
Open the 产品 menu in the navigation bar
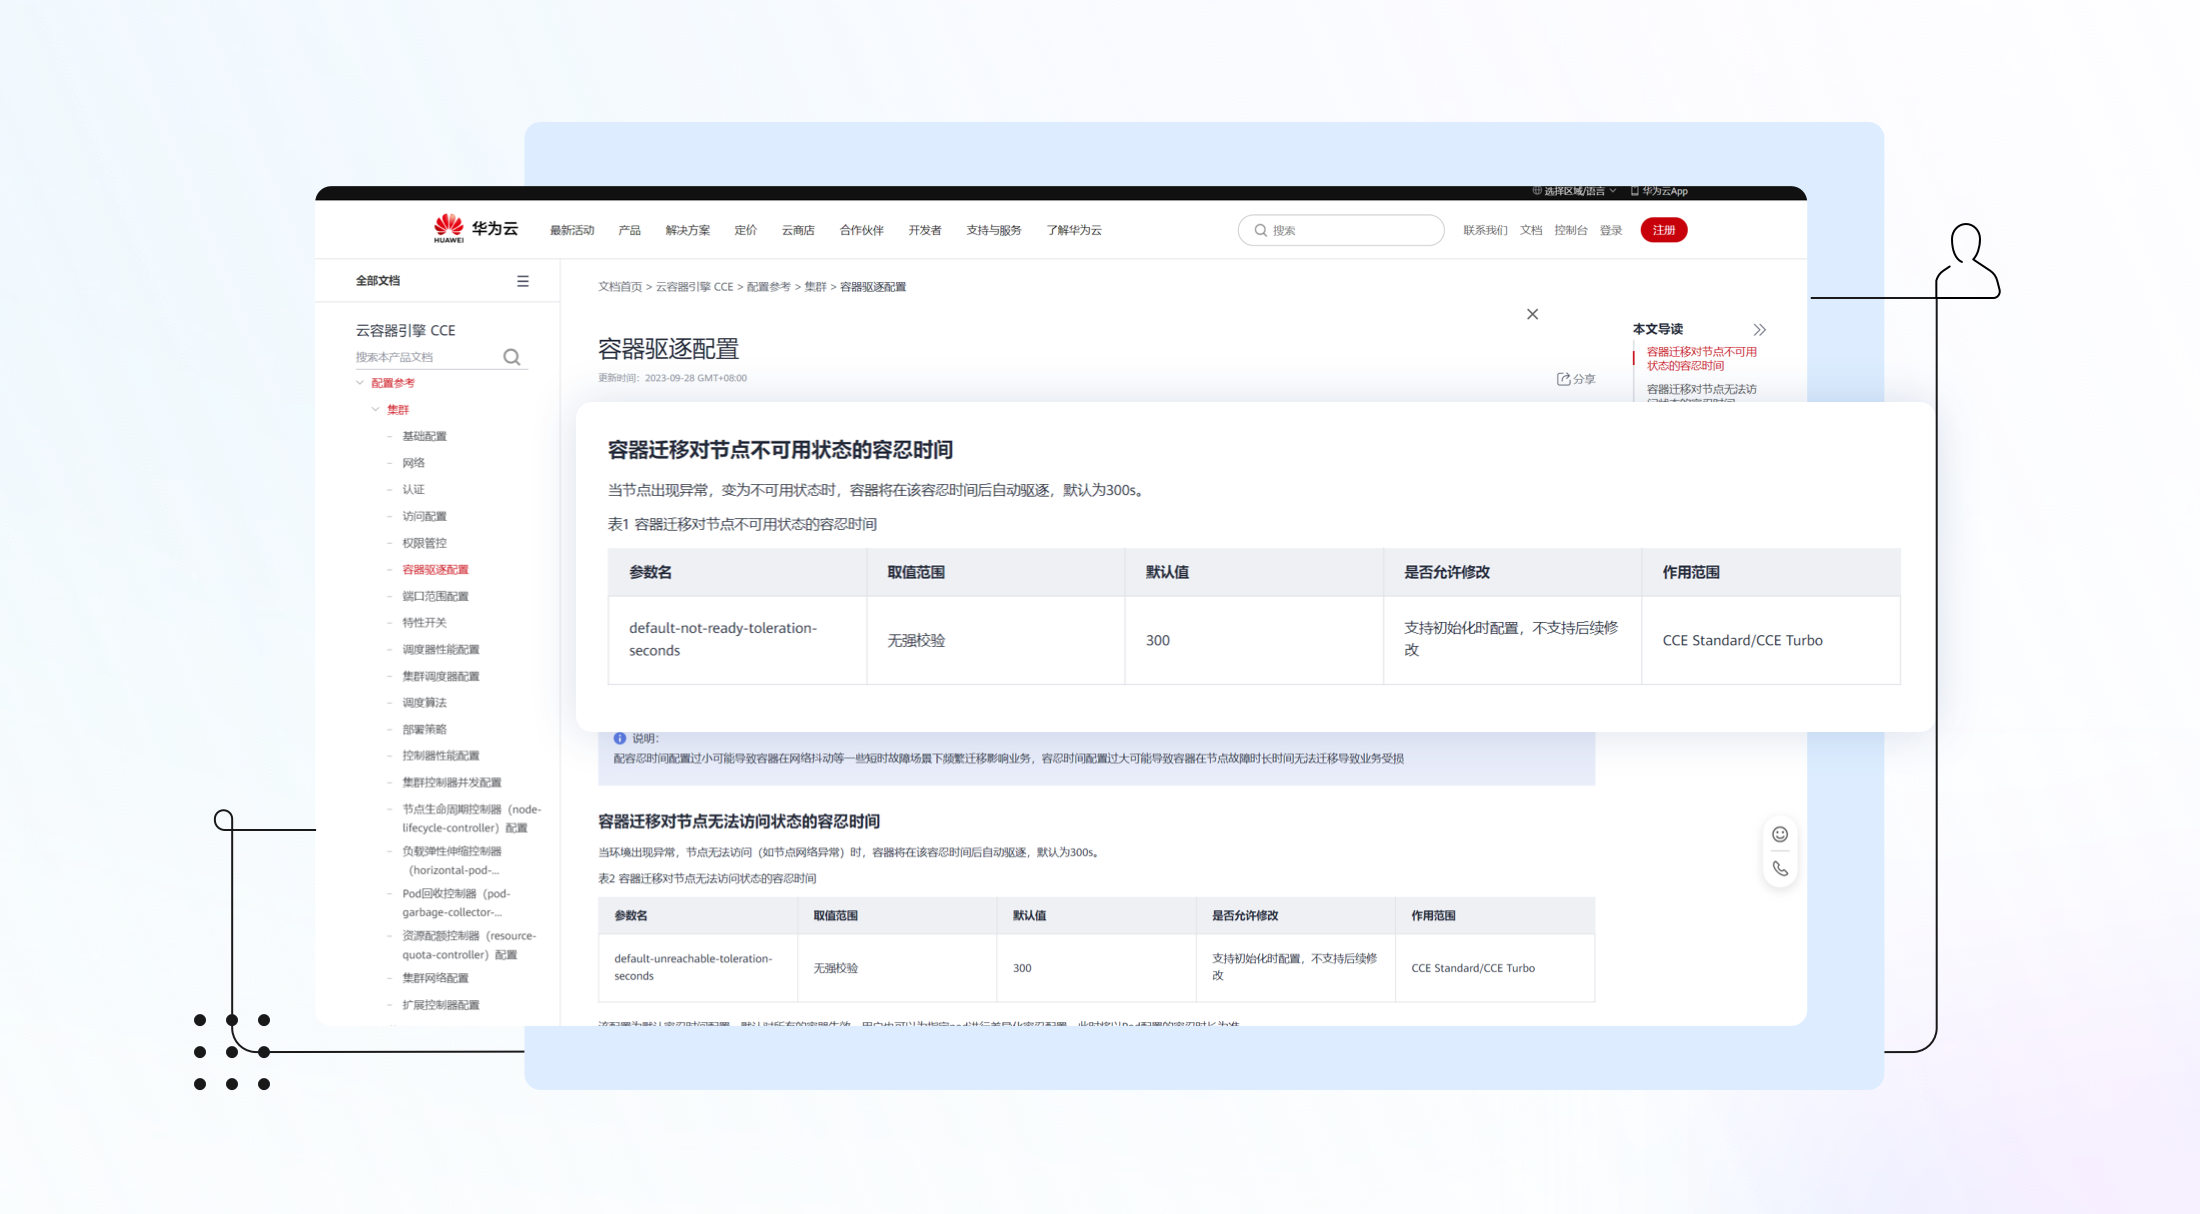click(x=629, y=230)
